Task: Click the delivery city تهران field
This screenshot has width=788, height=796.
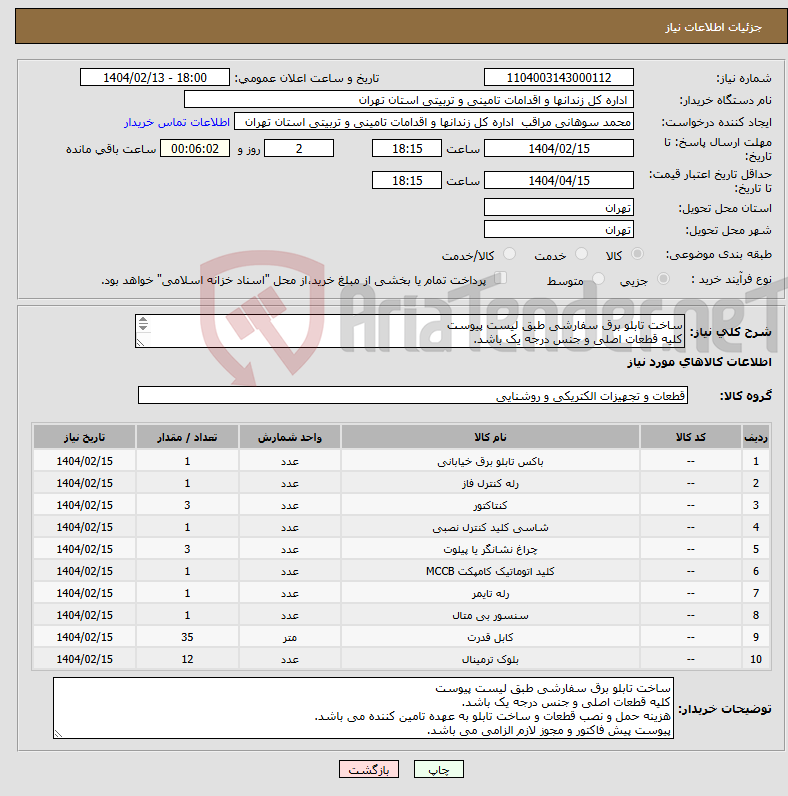Action: click(x=559, y=229)
